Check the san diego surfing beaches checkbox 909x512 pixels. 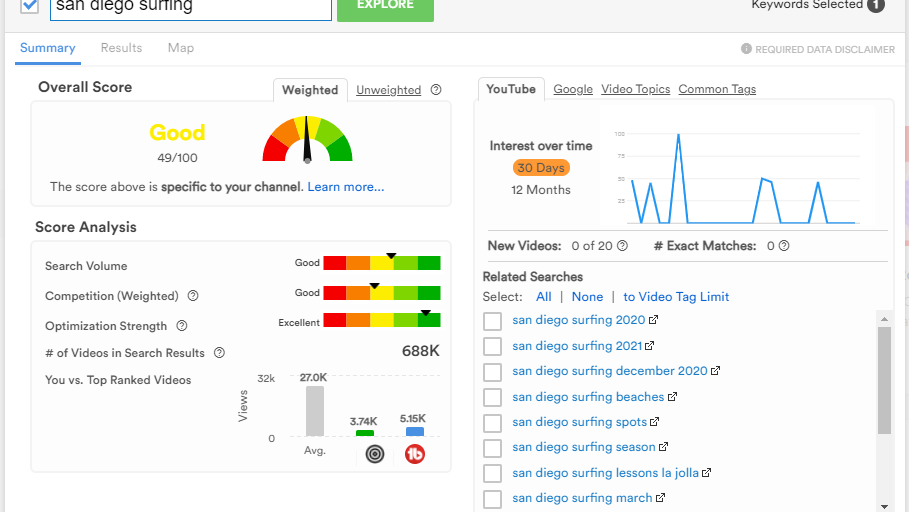tap(492, 397)
